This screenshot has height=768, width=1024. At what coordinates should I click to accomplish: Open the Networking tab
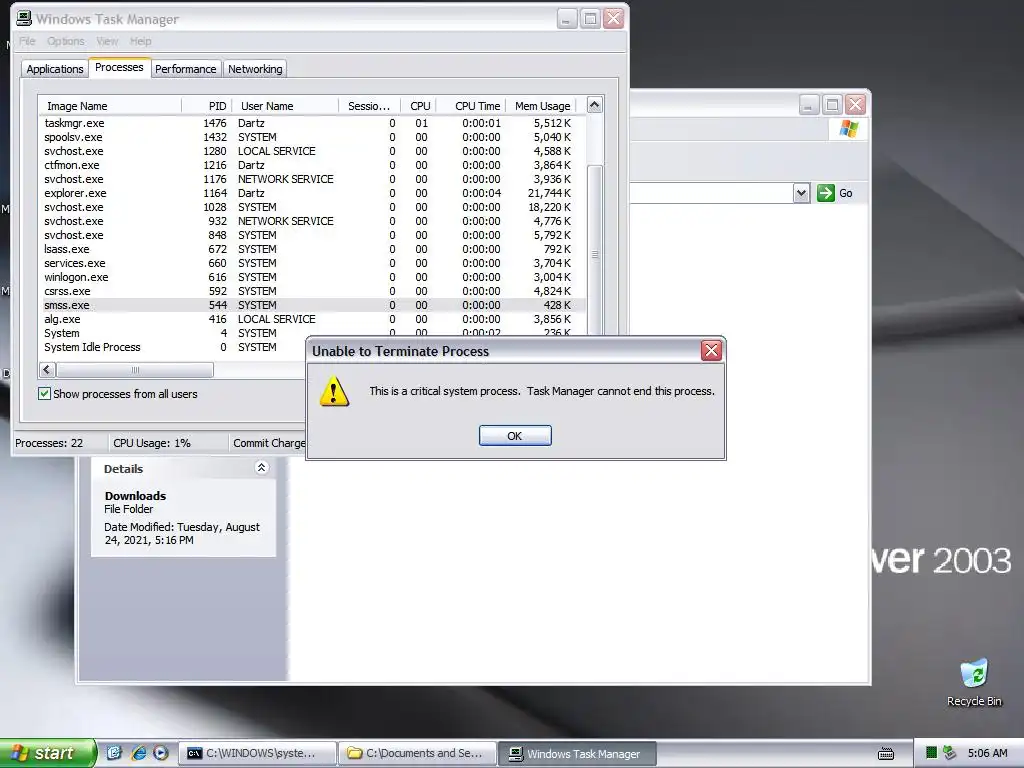[x=255, y=69]
